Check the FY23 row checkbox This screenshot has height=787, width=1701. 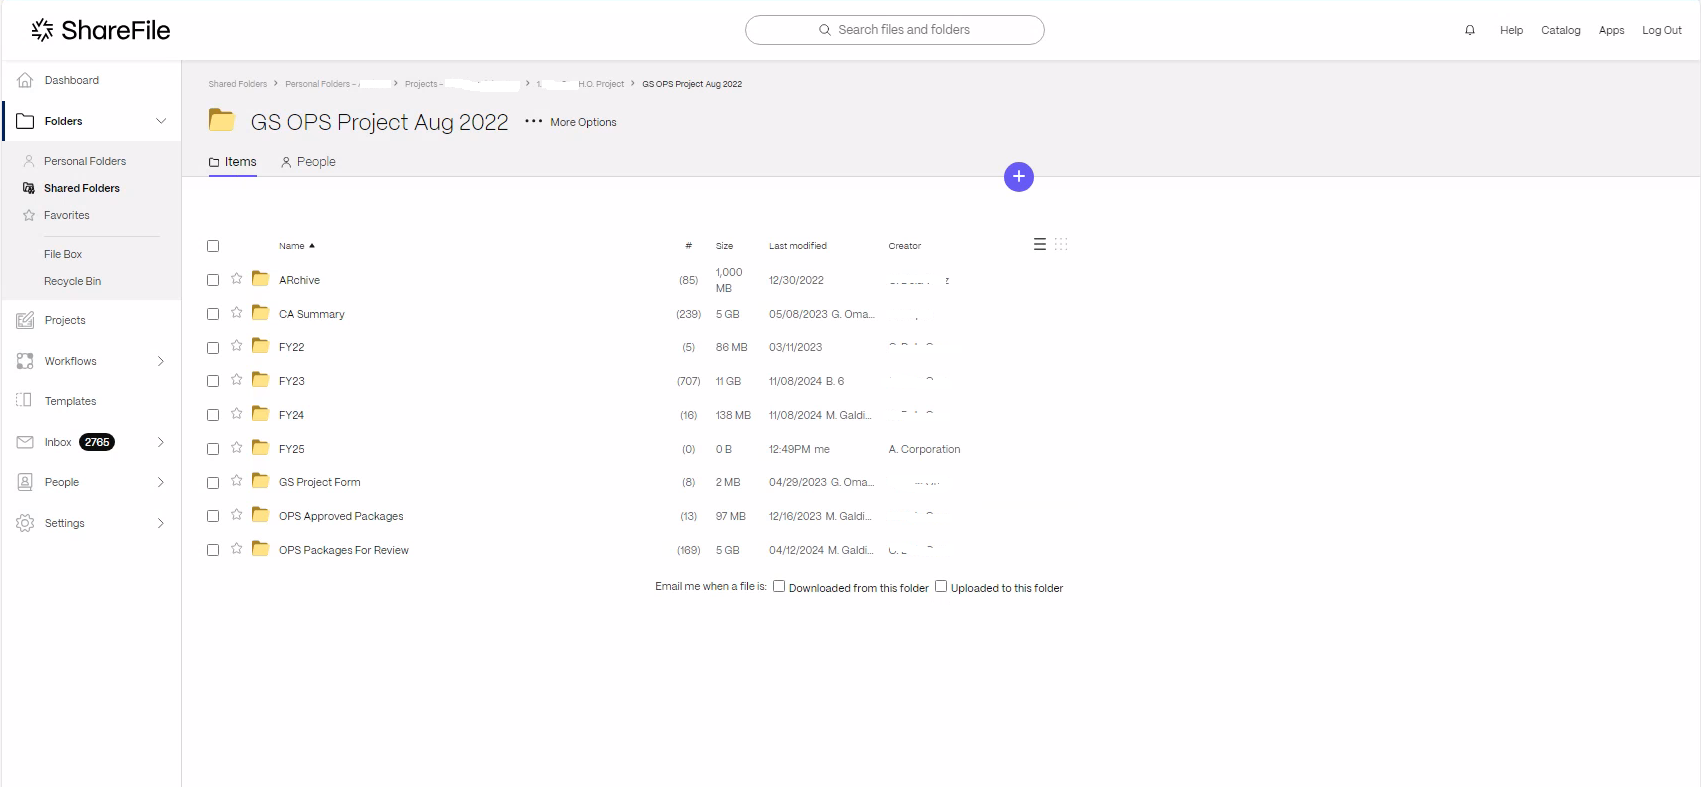(213, 381)
